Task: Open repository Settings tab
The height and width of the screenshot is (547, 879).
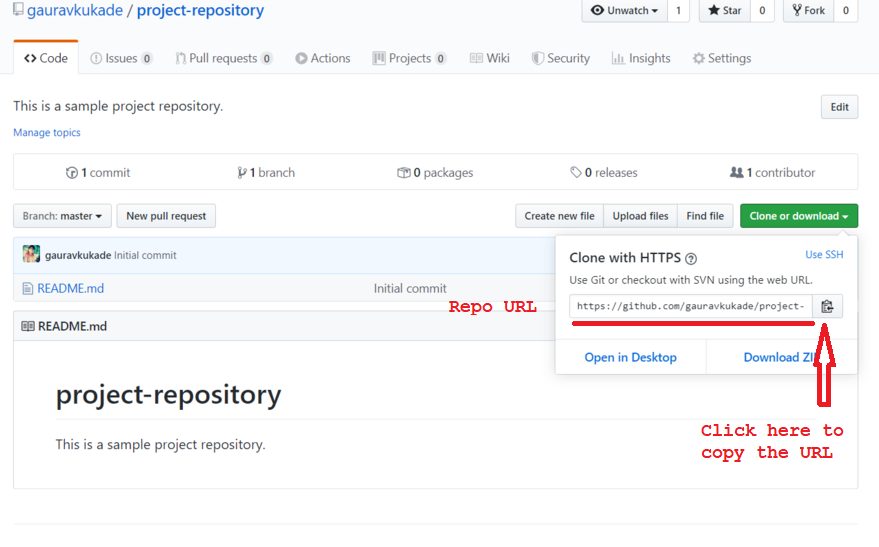Action: (721, 58)
